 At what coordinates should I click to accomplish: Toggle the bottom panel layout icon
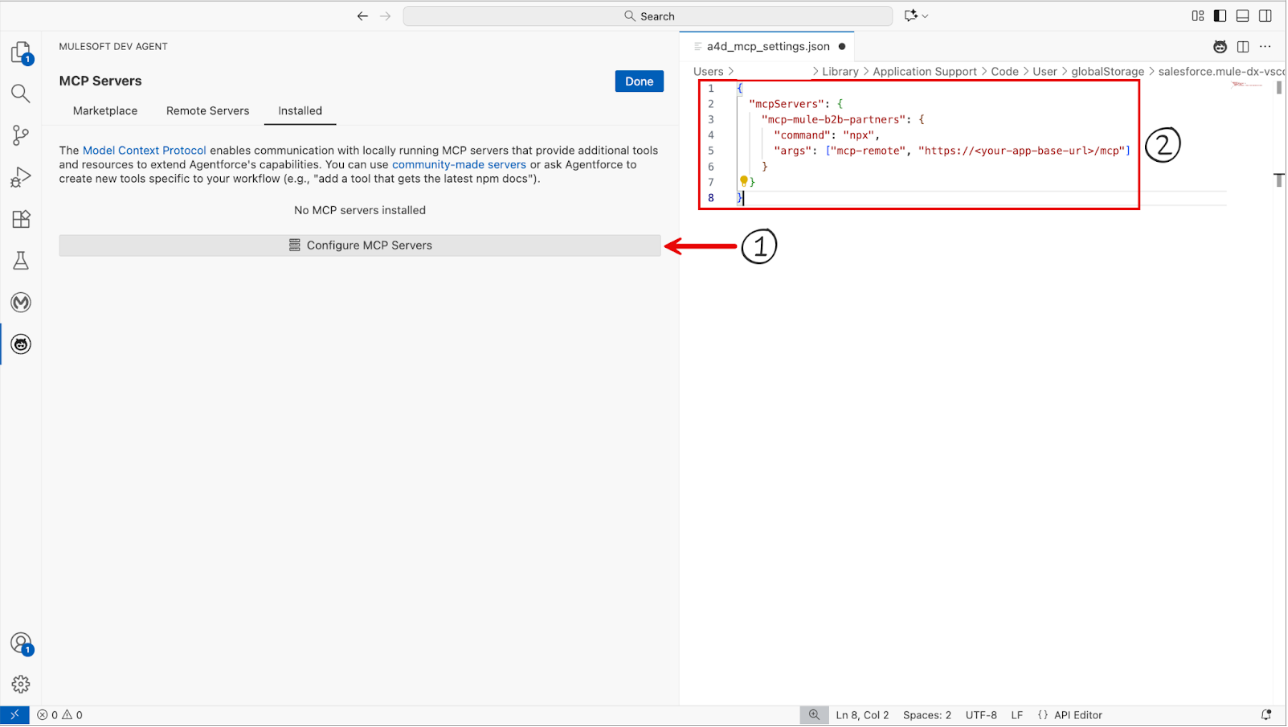point(1243,16)
